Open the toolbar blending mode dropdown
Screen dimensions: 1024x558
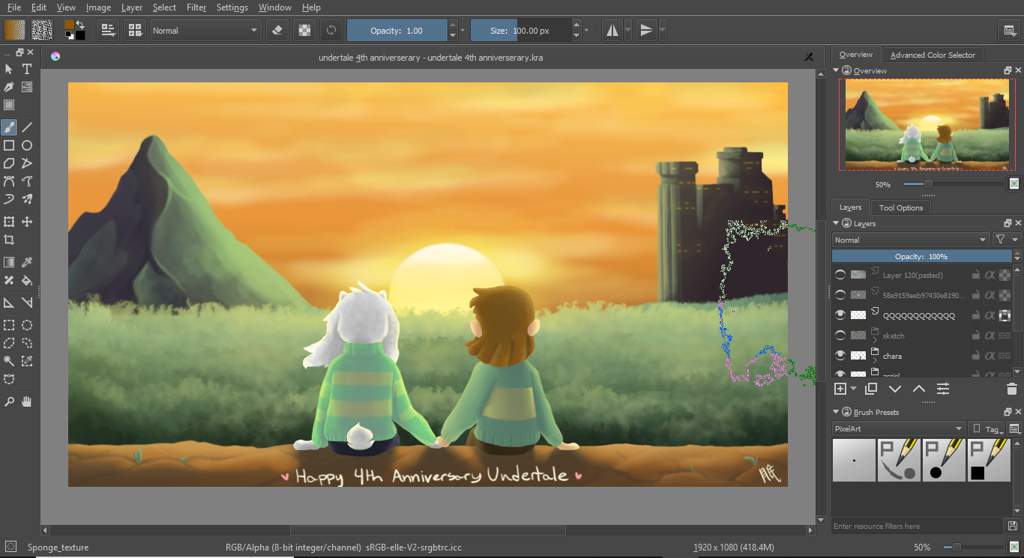click(204, 30)
